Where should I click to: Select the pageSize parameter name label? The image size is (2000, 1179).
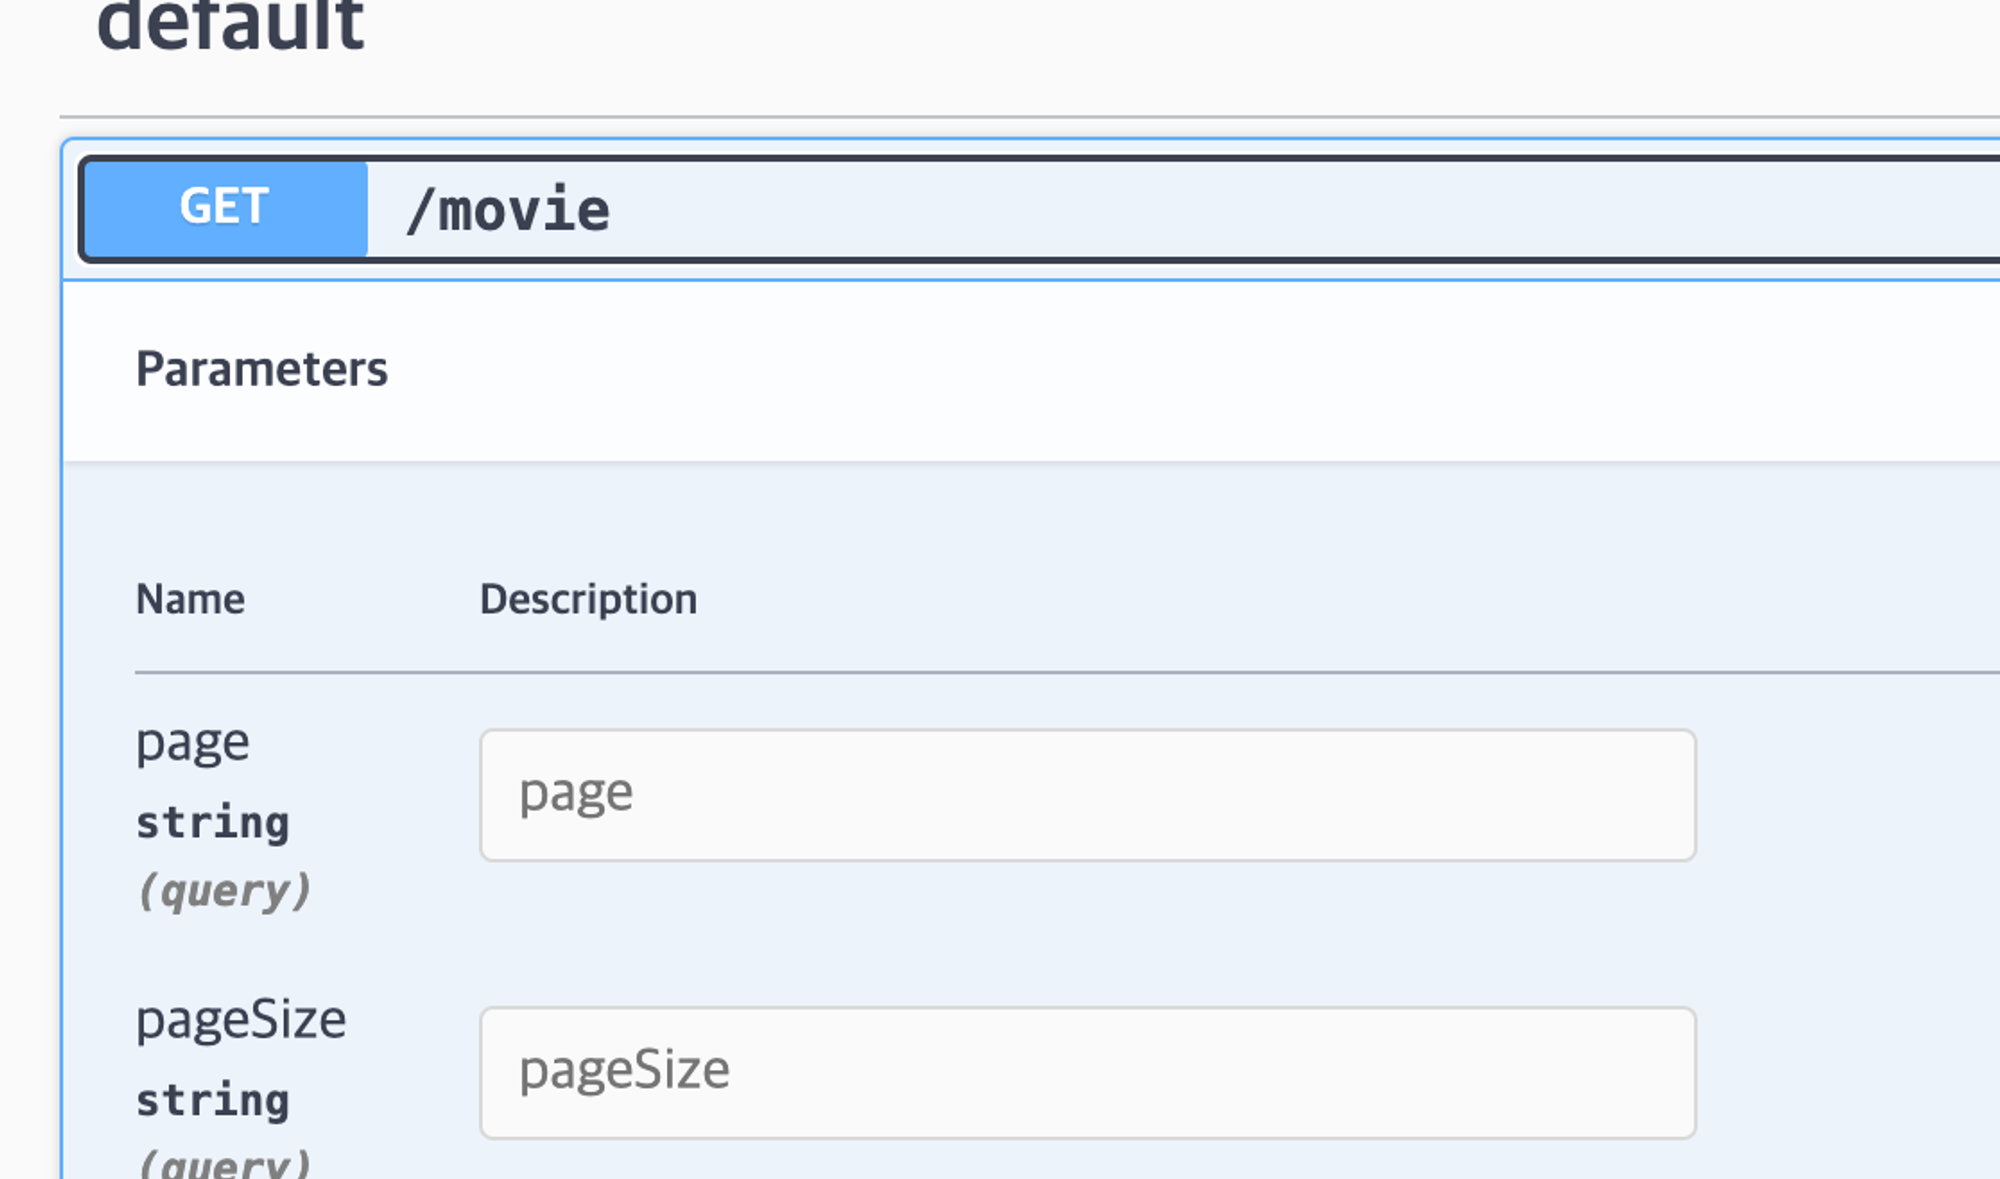tap(240, 1021)
